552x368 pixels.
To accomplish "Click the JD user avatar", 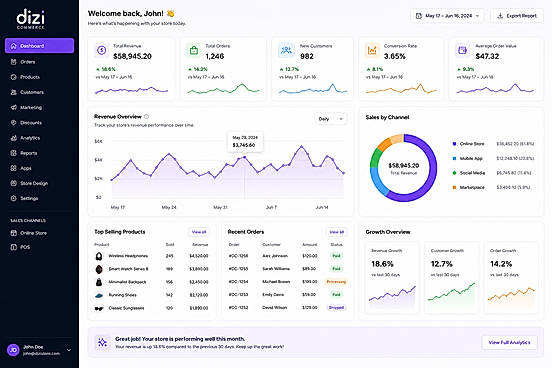I will pyautogui.click(x=13, y=350).
